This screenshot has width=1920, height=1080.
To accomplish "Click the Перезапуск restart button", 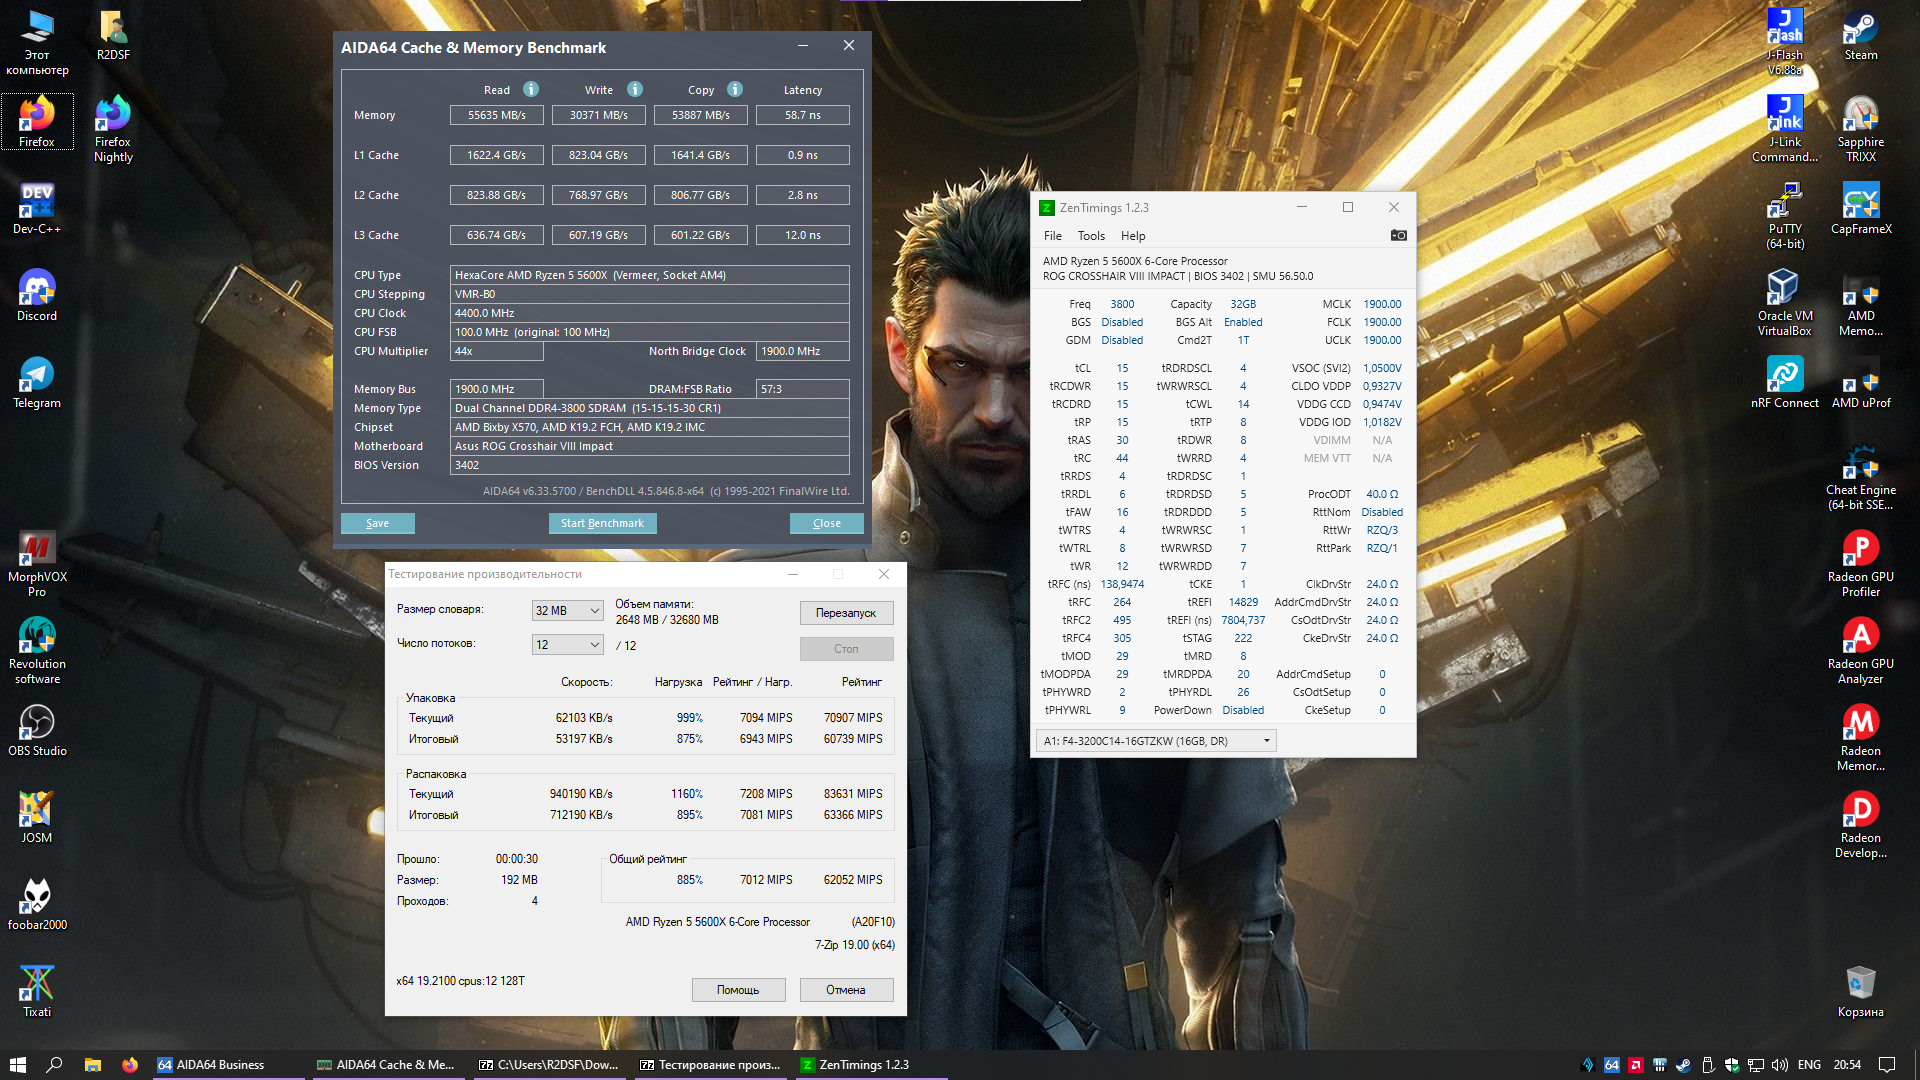I will pyautogui.click(x=846, y=613).
